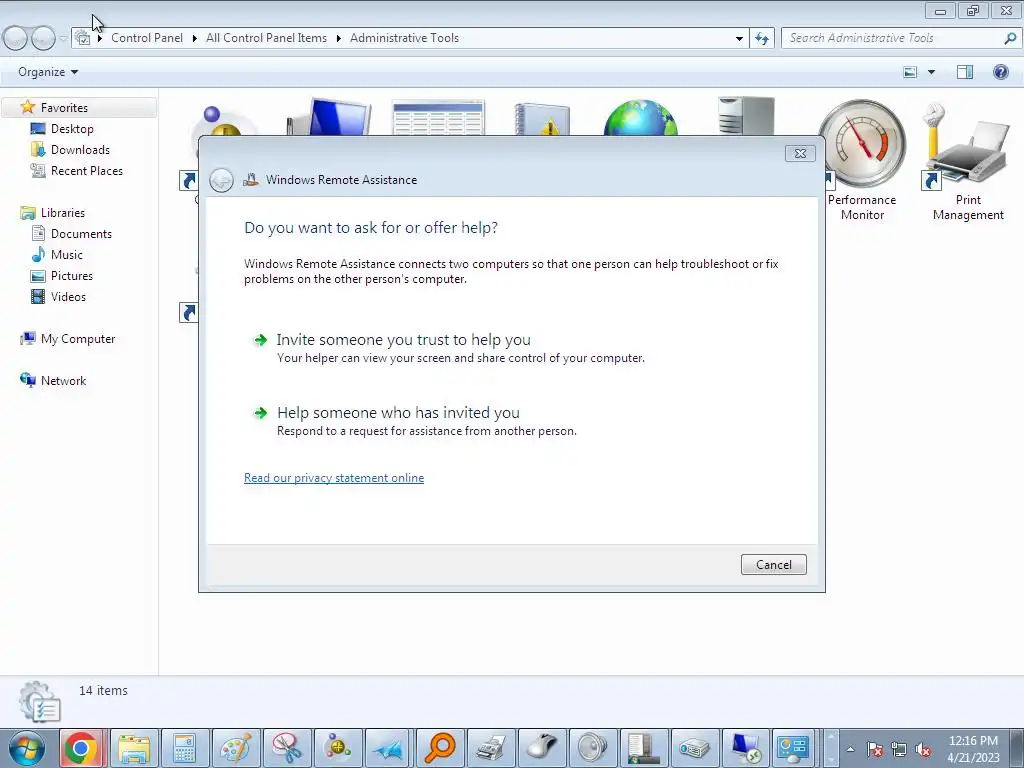This screenshot has width=1024, height=768.
Task: Open the Print Management icon
Action: pos(968,161)
